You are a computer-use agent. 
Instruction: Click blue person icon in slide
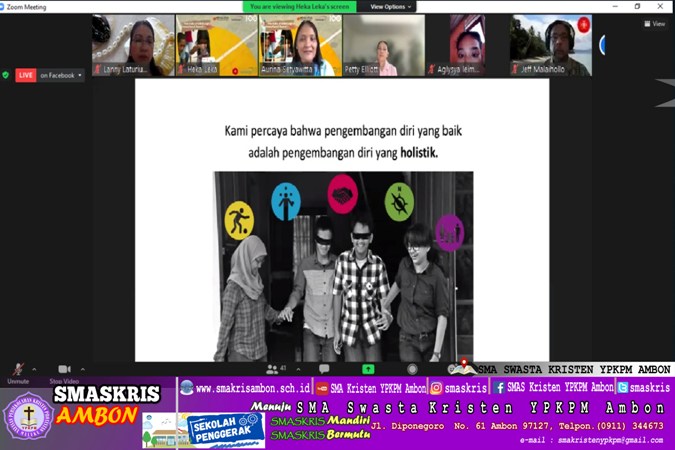coord(286,202)
